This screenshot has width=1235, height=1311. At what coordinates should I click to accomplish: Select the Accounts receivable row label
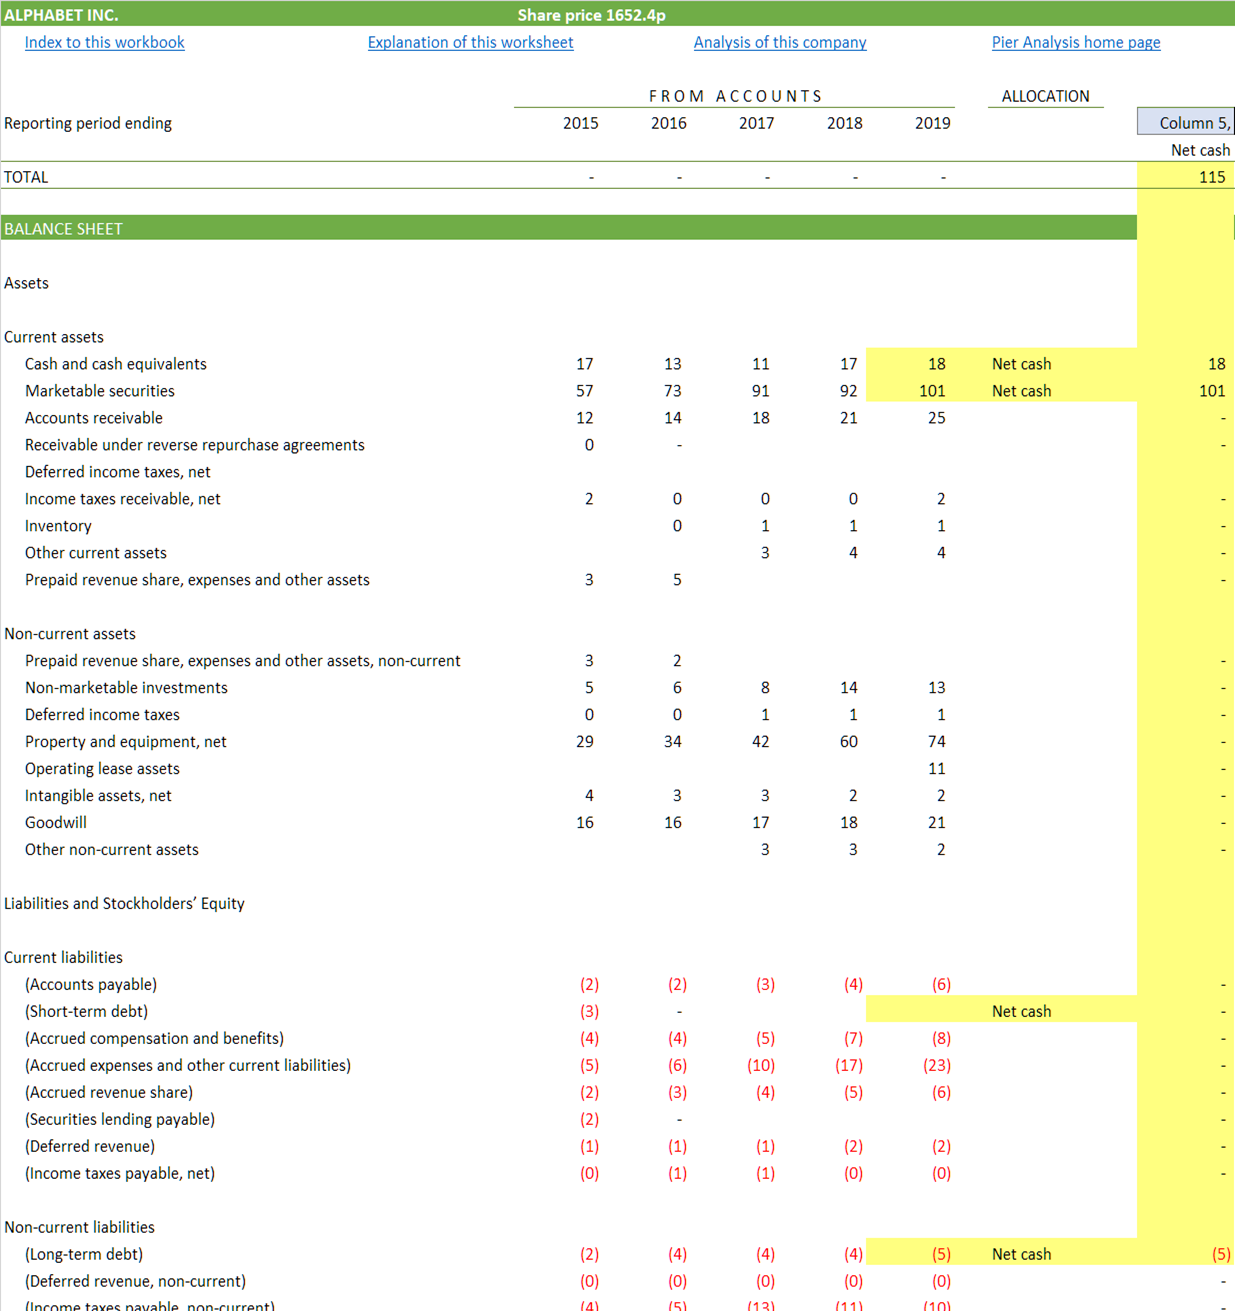pos(94,418)
